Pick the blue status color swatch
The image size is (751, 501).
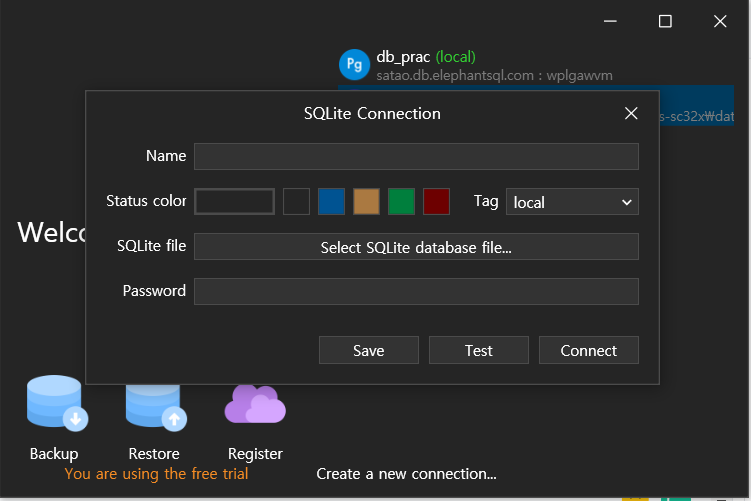(x=331, y=201)
